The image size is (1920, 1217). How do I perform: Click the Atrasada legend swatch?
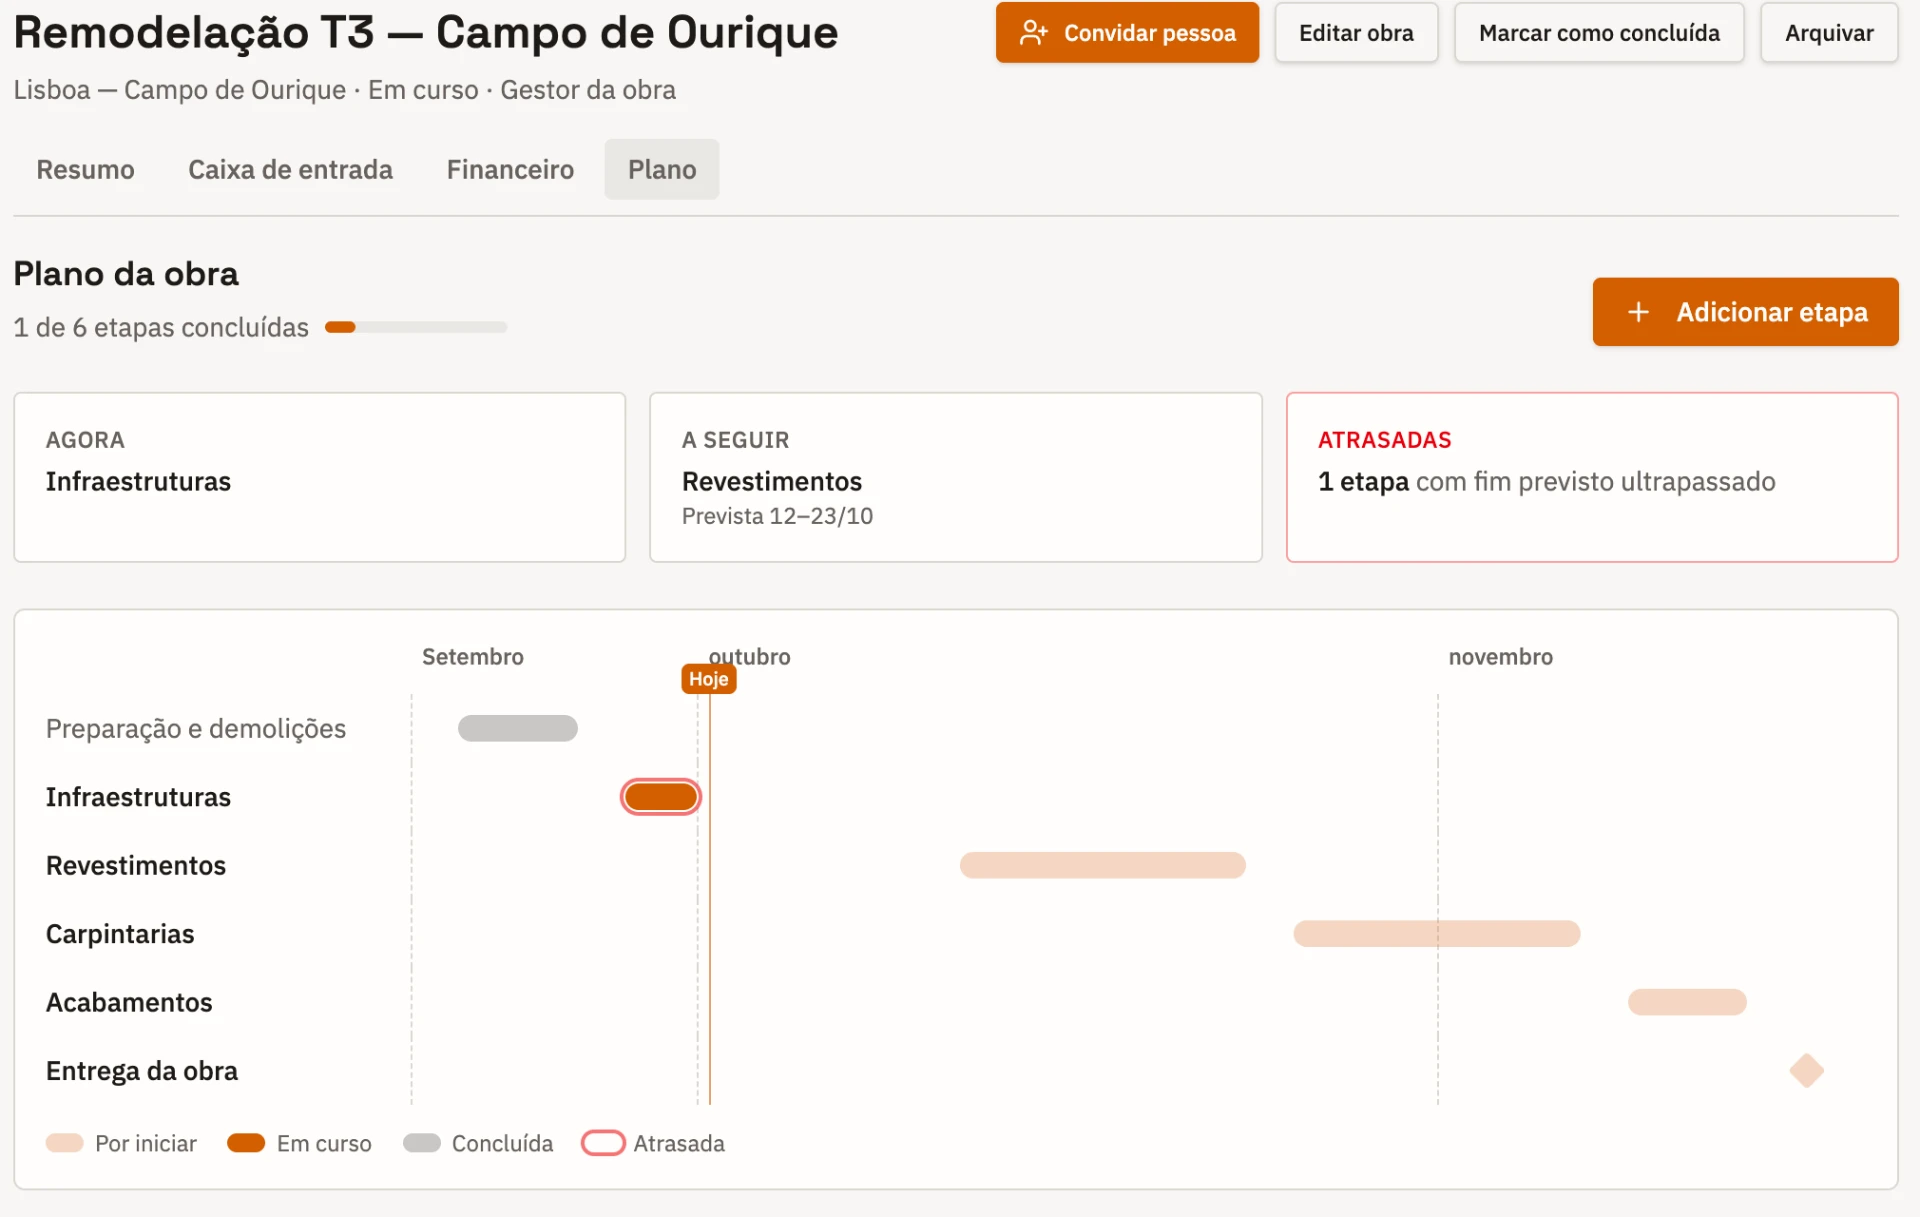point(603,1143)
